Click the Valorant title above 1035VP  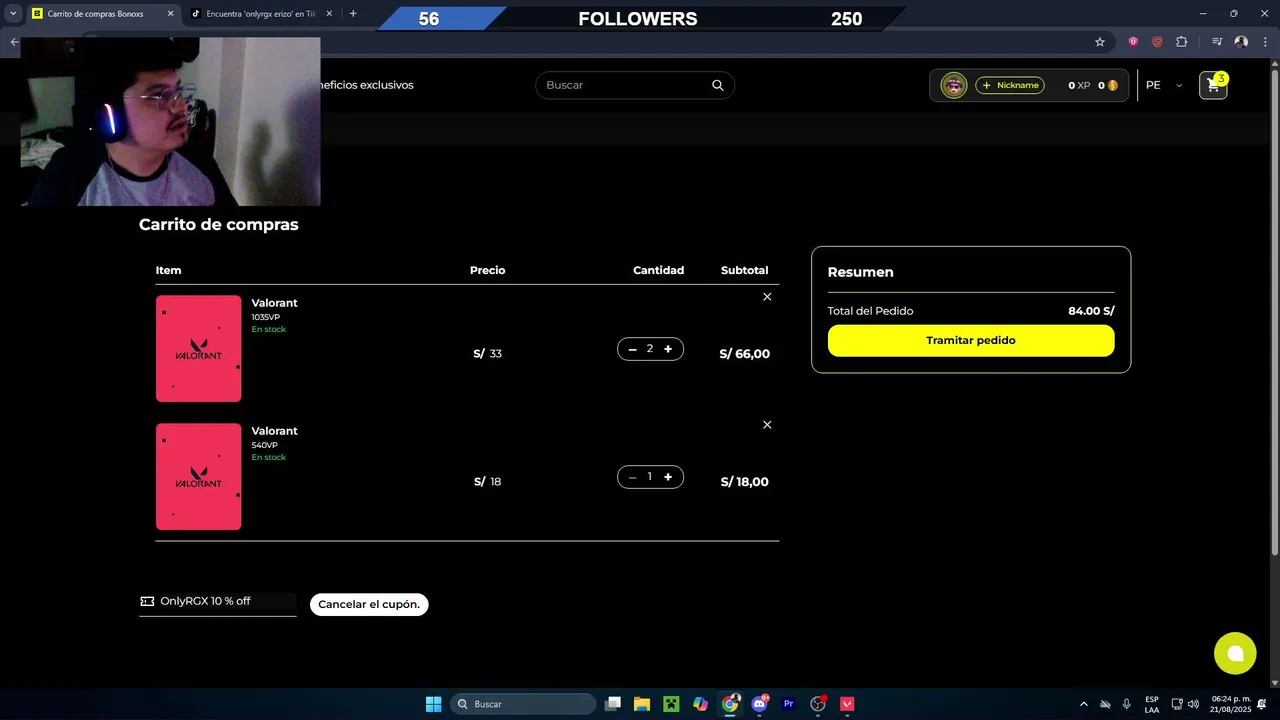point(274,303)
